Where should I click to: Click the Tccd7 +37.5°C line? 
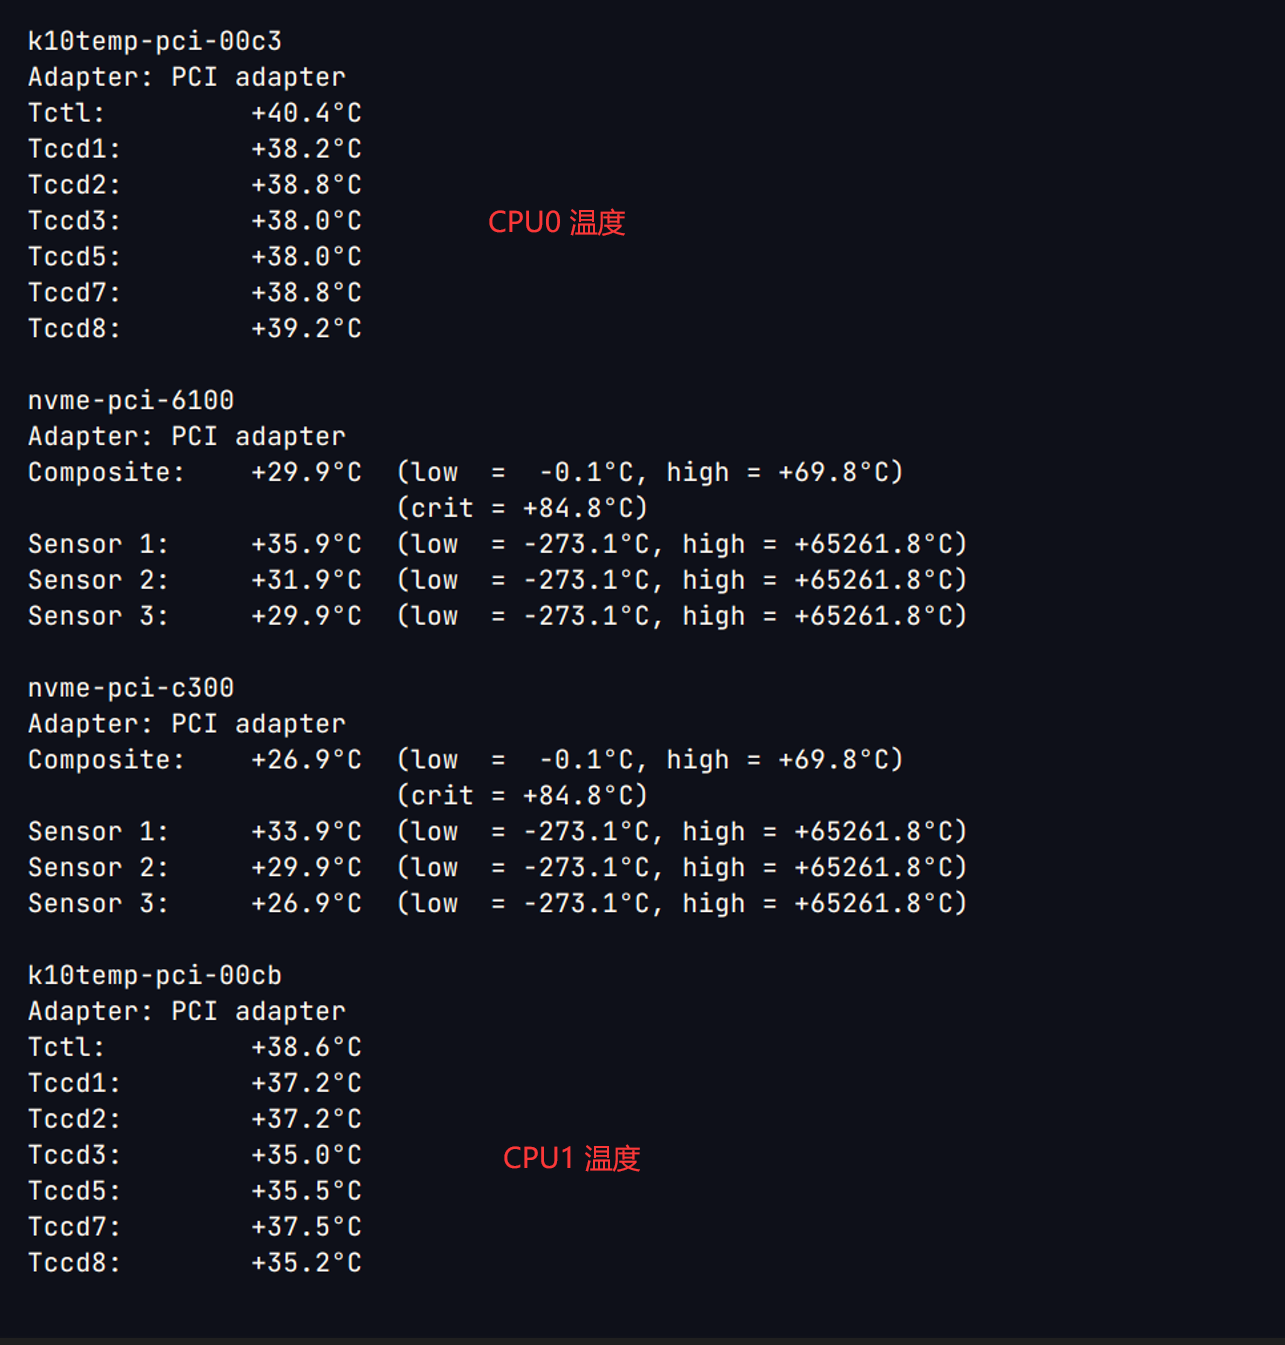coord(195,1227)
